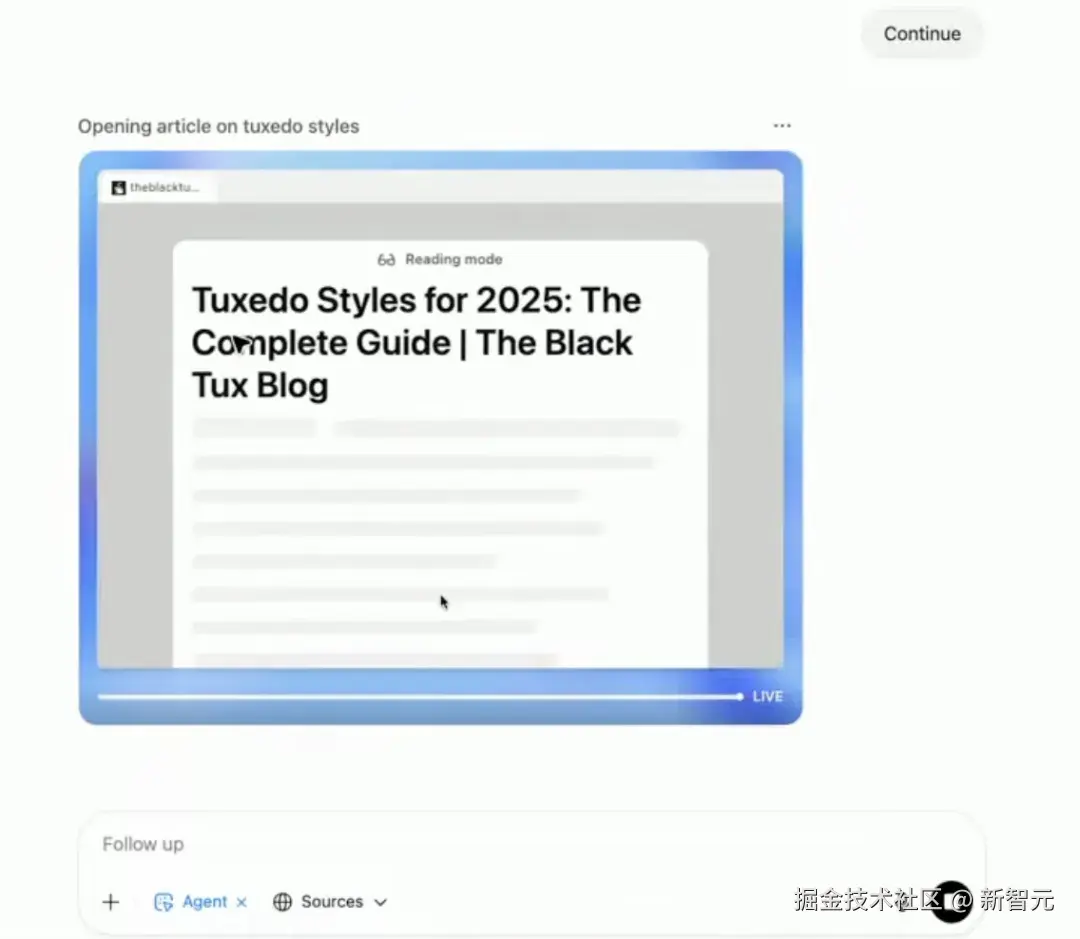Remove the Agent chip with the X
This screenshot has height=939, width=1080.
(x=241, y=902)
